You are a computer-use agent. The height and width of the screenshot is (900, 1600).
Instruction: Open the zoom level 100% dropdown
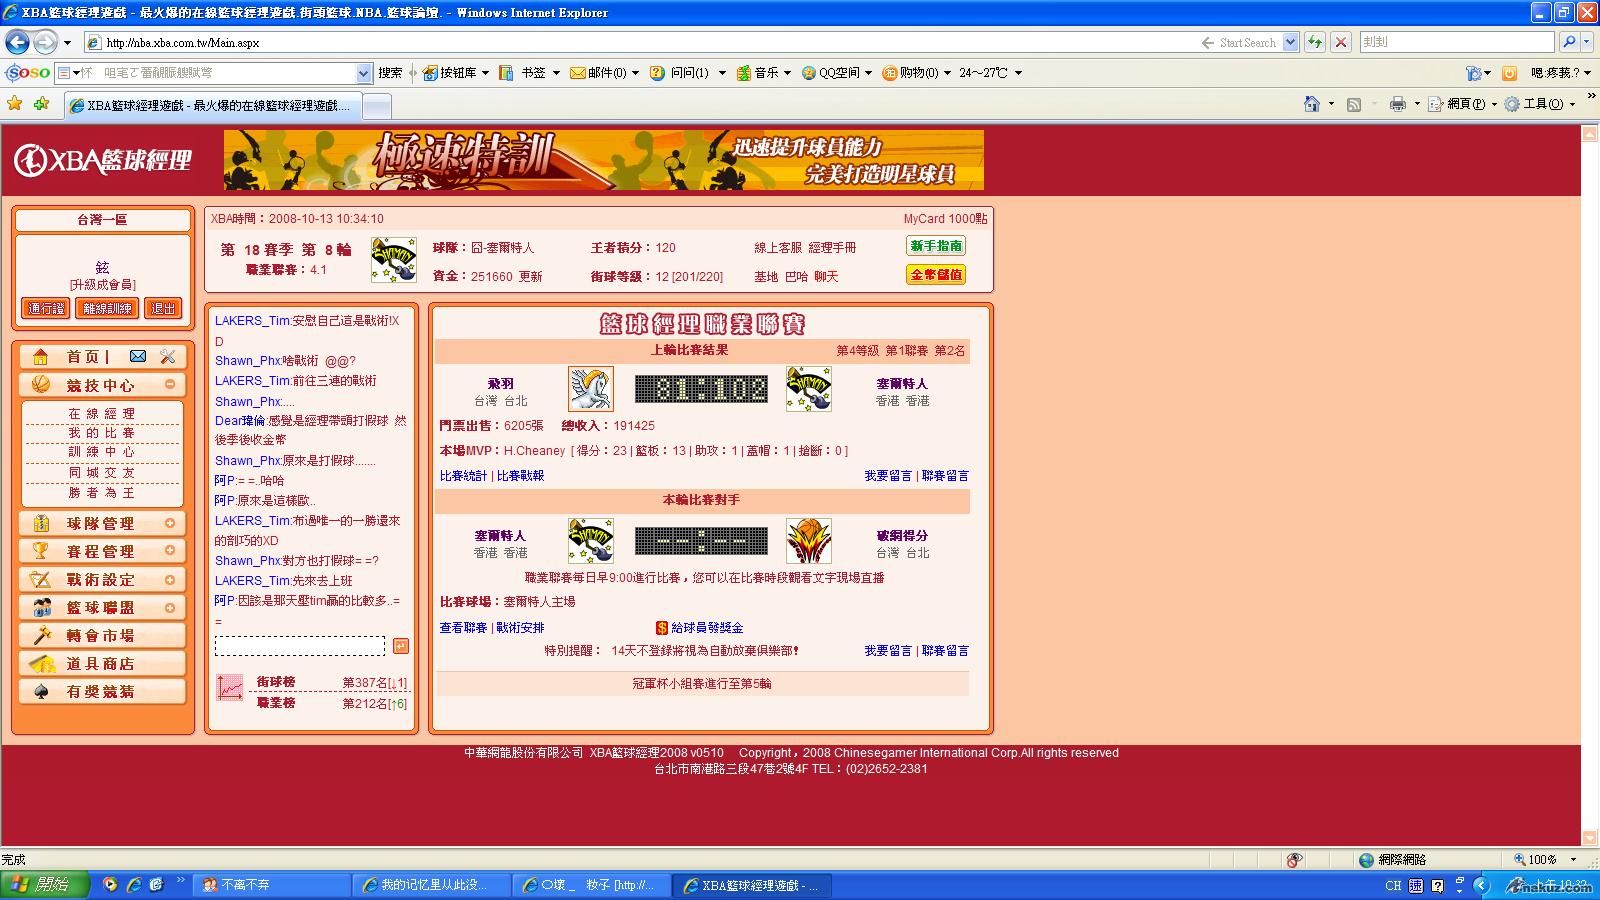(x=1573, y=860)
